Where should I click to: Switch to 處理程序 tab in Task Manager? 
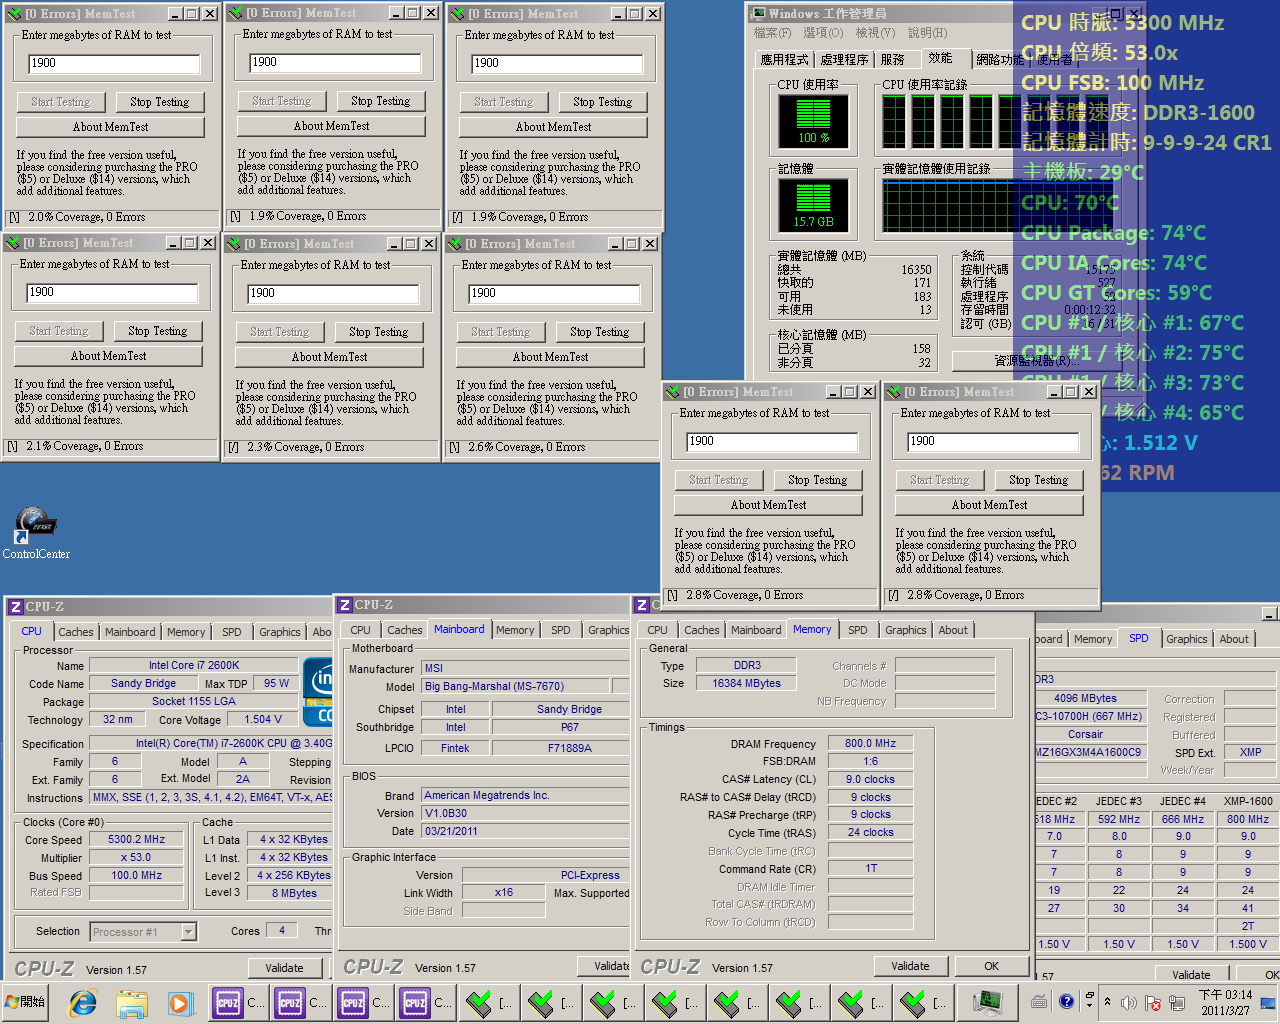[x=844, y=60]
